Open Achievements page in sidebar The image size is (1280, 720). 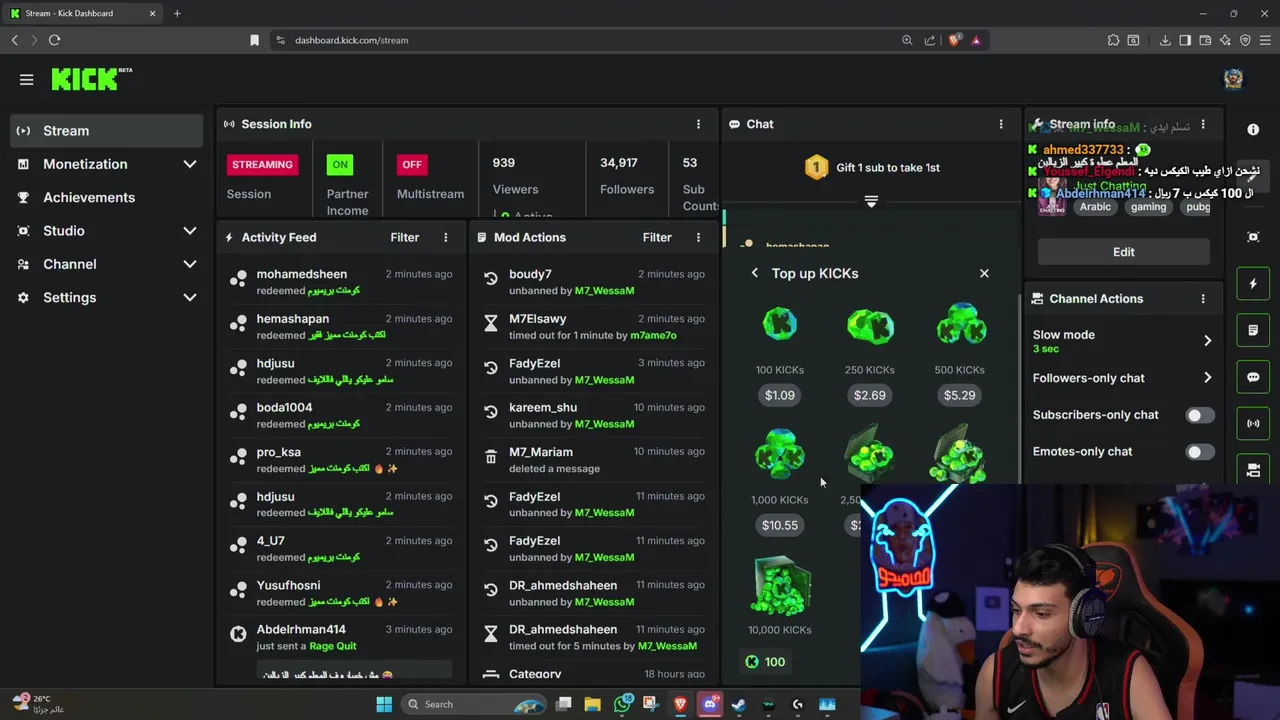click(107, 198)
